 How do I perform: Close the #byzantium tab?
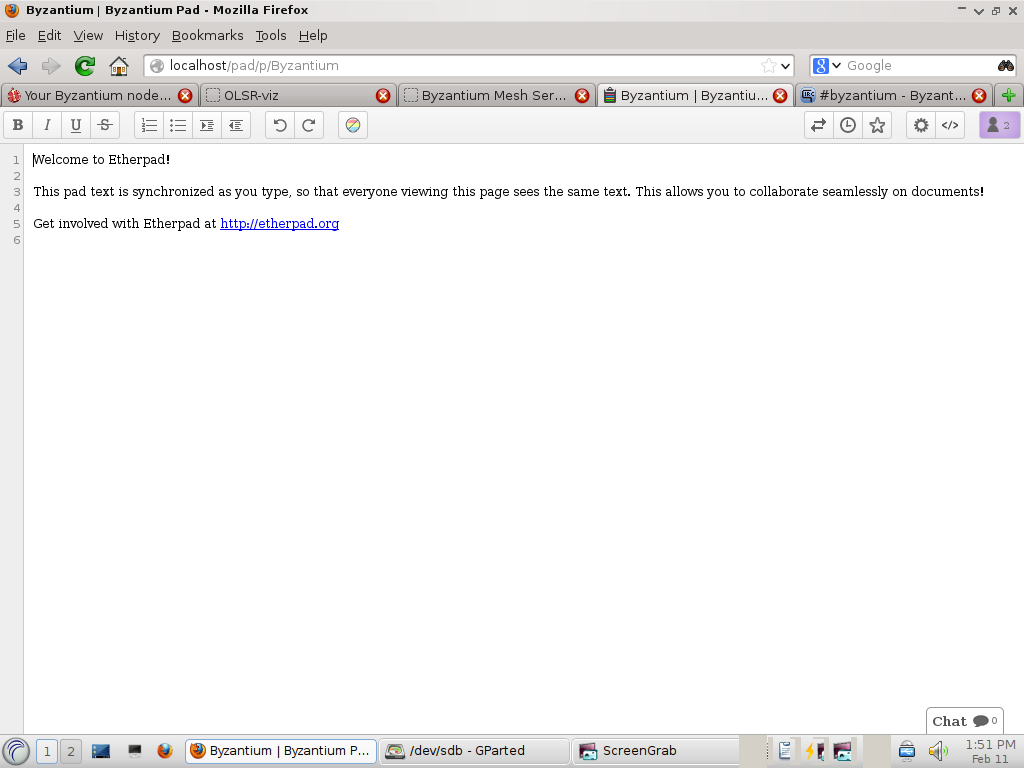pos(979,96)
